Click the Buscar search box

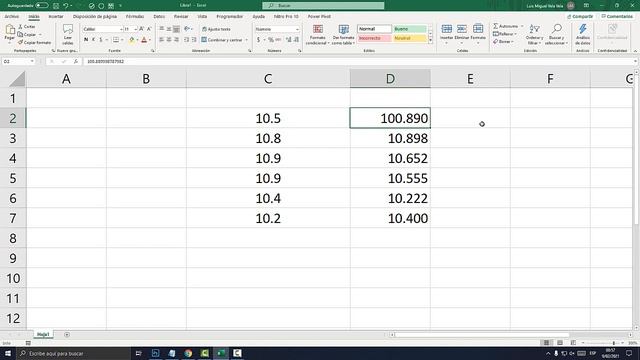323,6
